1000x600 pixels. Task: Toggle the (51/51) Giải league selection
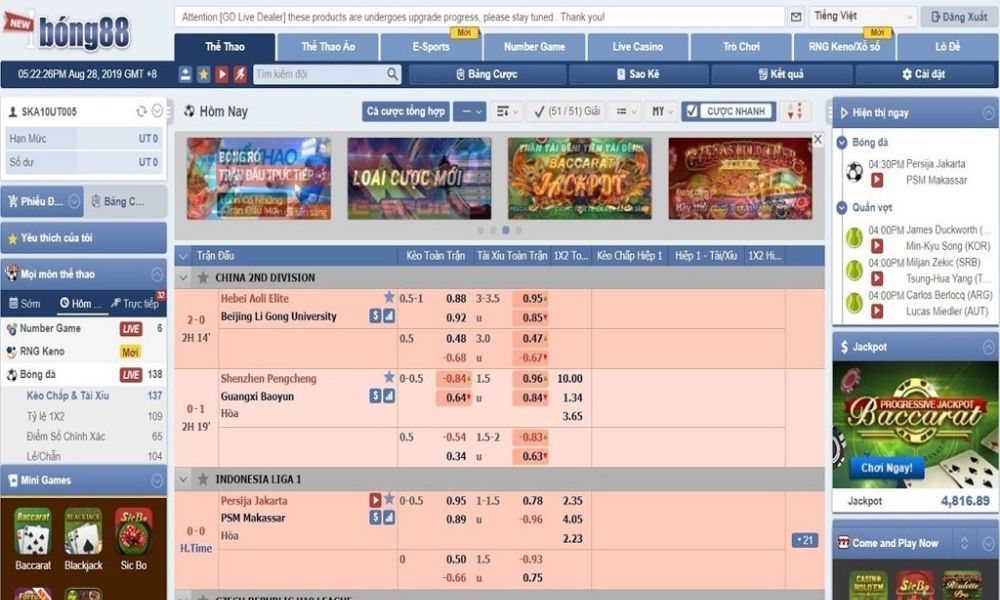click(x=567, y=112)
